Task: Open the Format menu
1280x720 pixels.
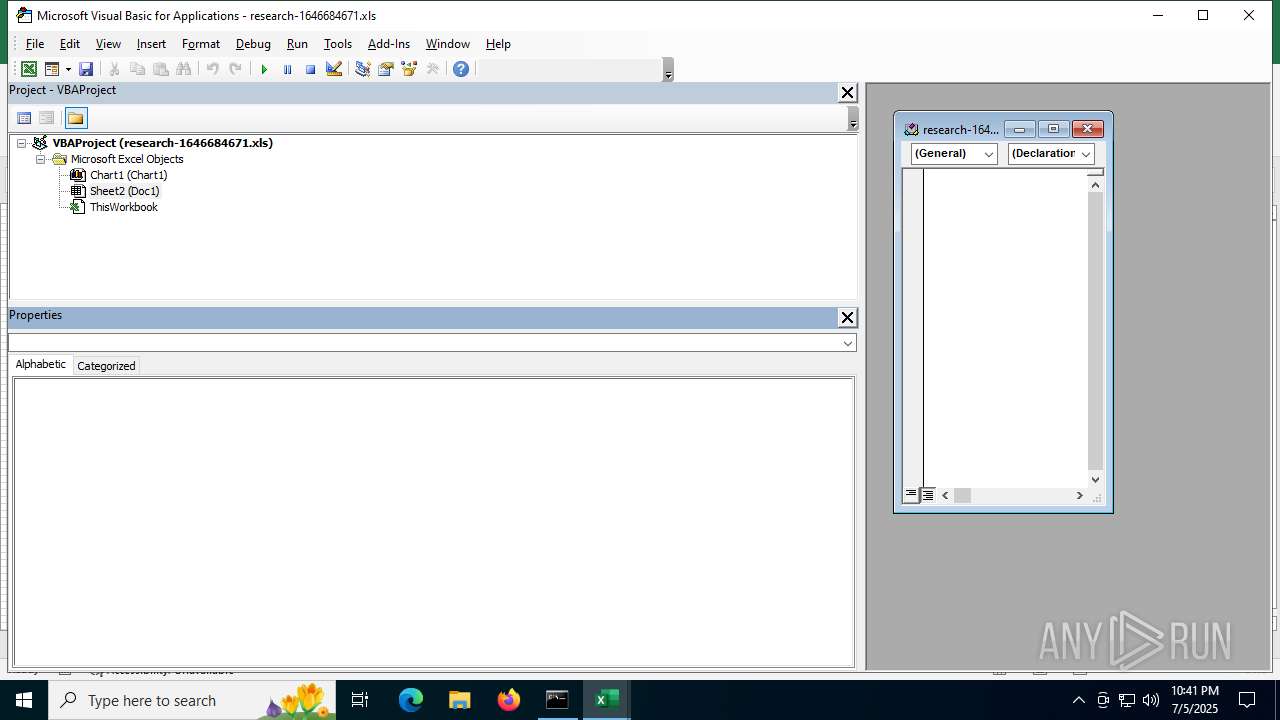Action: (201, 44)
